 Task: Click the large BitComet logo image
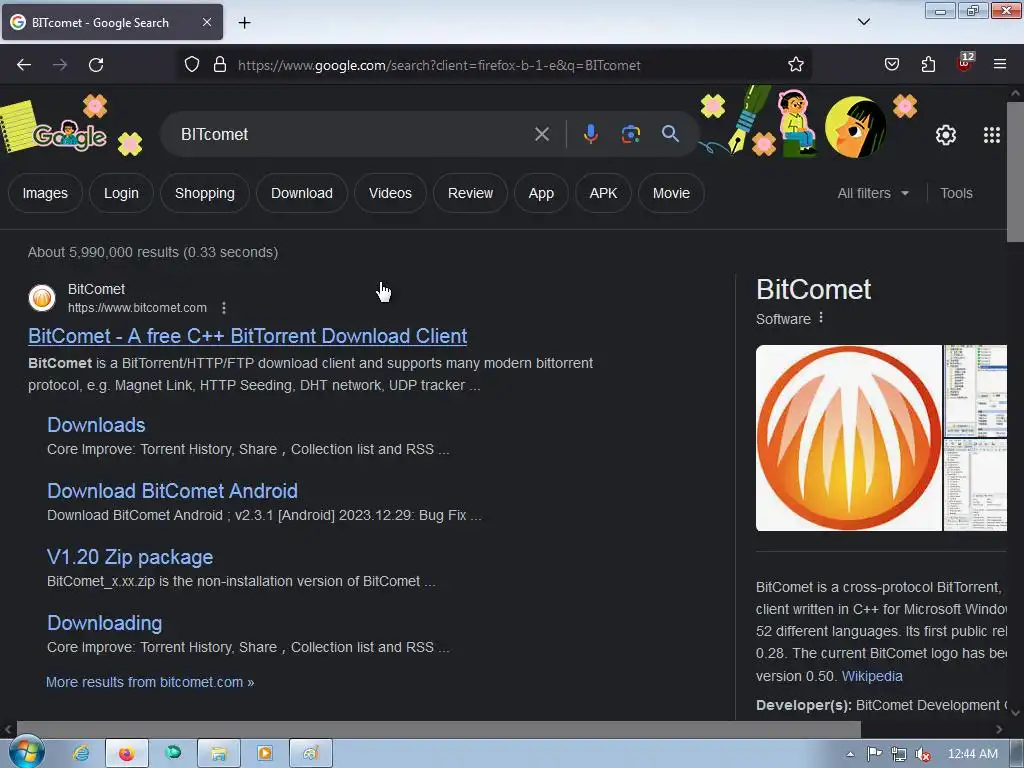click(x=848, y=438)
